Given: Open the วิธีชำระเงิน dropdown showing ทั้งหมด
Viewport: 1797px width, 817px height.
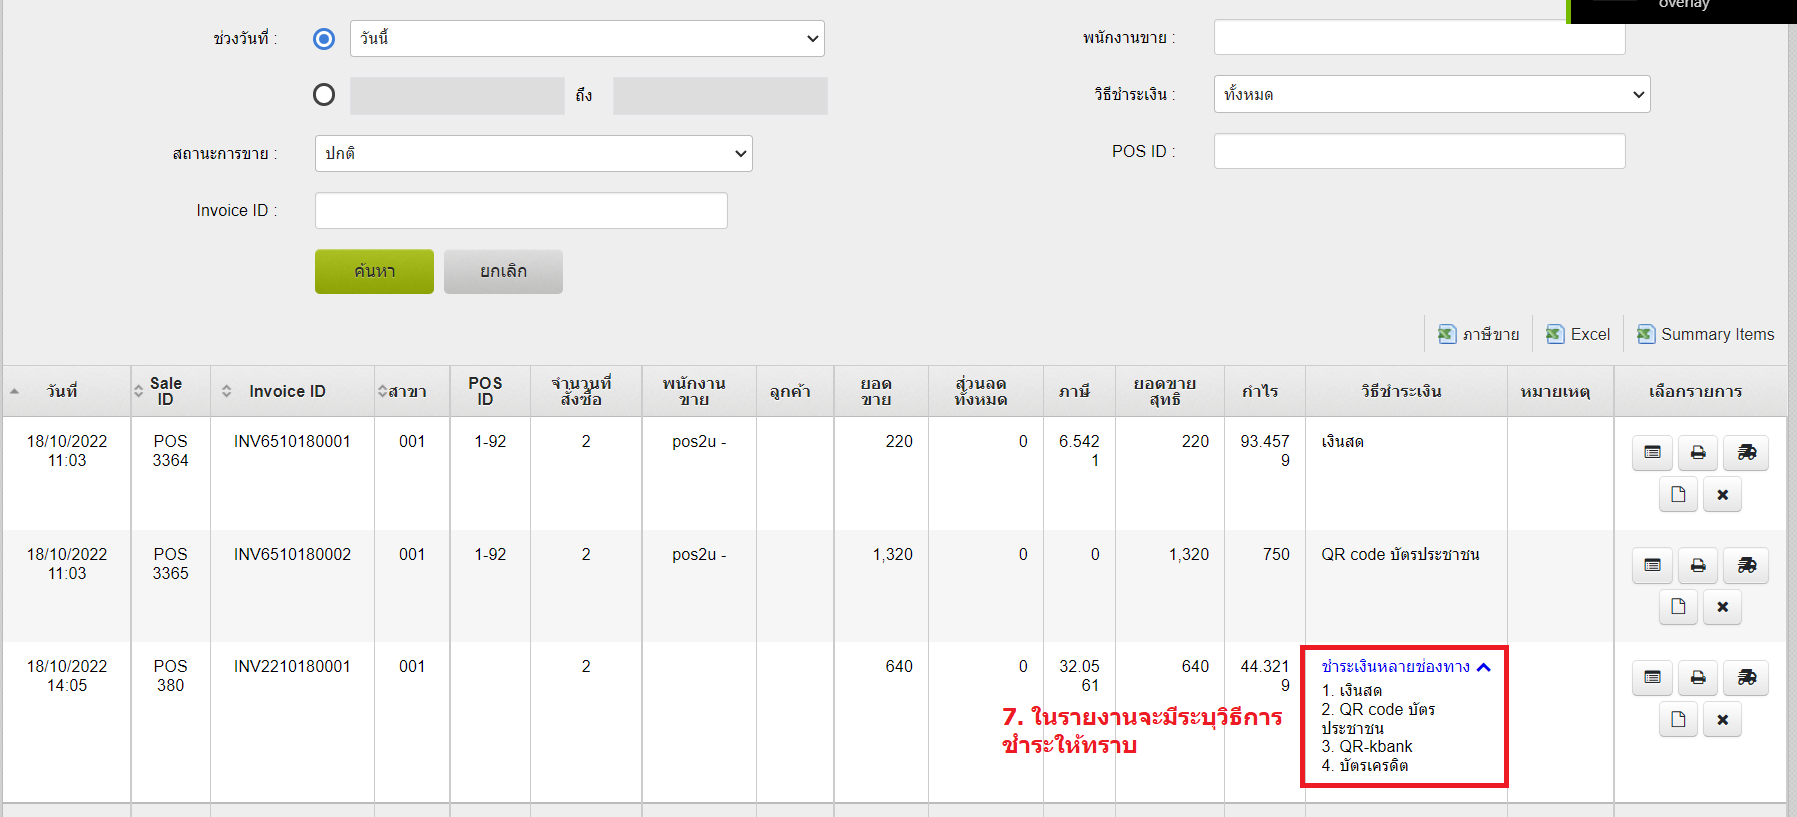Looking at the screenshot, I should pyautogui.click(x=1432, y=94).
